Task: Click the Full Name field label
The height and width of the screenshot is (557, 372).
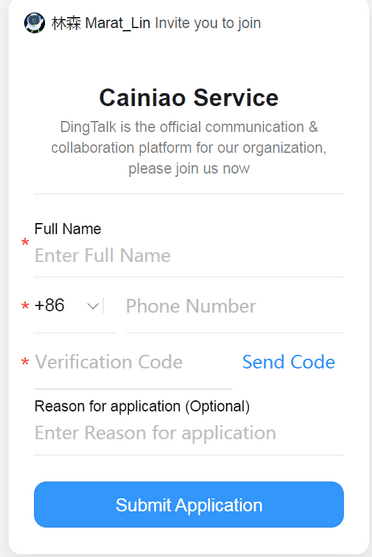Action: pyautogui.click(x=68, y=229)
